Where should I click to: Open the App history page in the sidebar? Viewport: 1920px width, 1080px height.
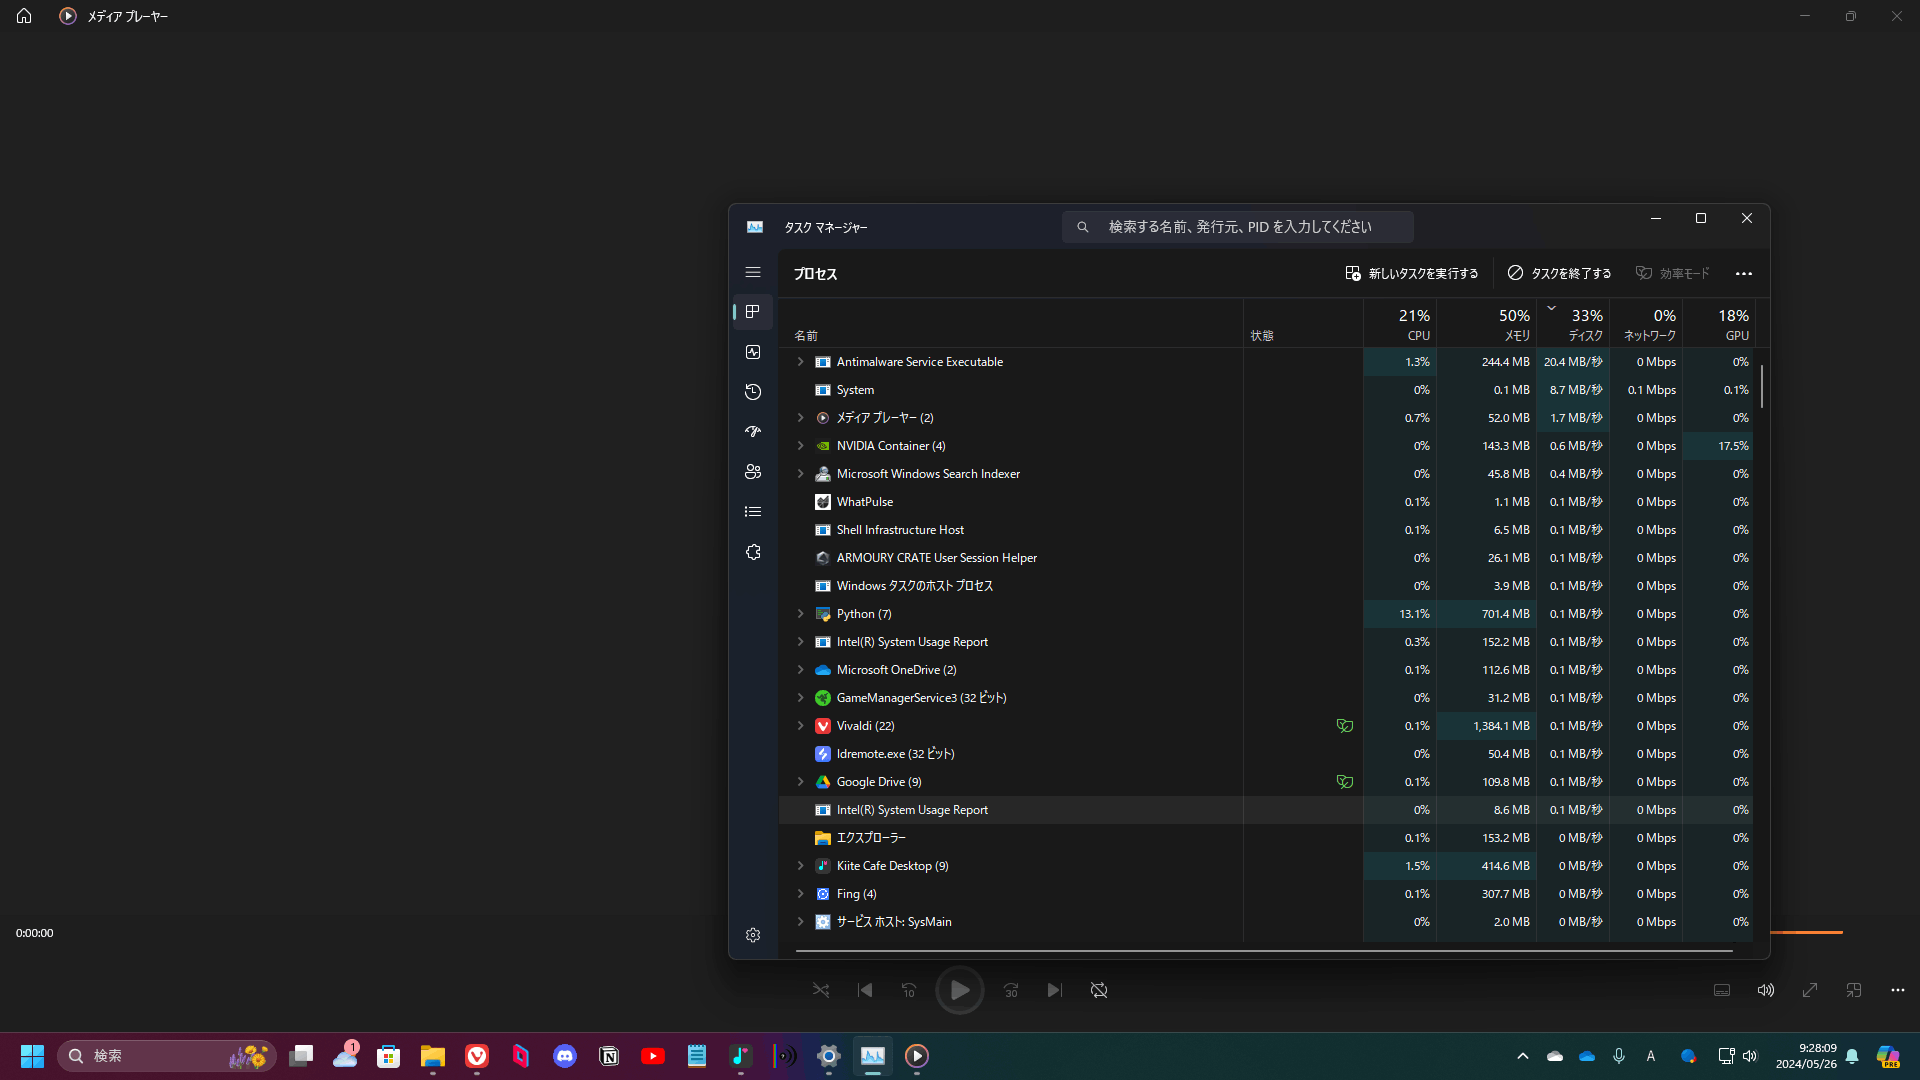click(x=753, y=392)
